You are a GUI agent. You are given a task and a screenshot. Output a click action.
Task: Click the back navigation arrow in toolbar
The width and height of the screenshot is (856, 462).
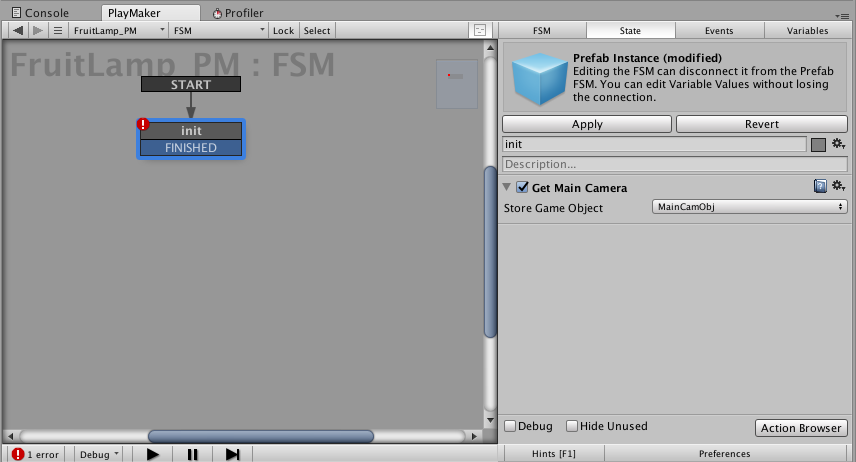coord(17,31)
